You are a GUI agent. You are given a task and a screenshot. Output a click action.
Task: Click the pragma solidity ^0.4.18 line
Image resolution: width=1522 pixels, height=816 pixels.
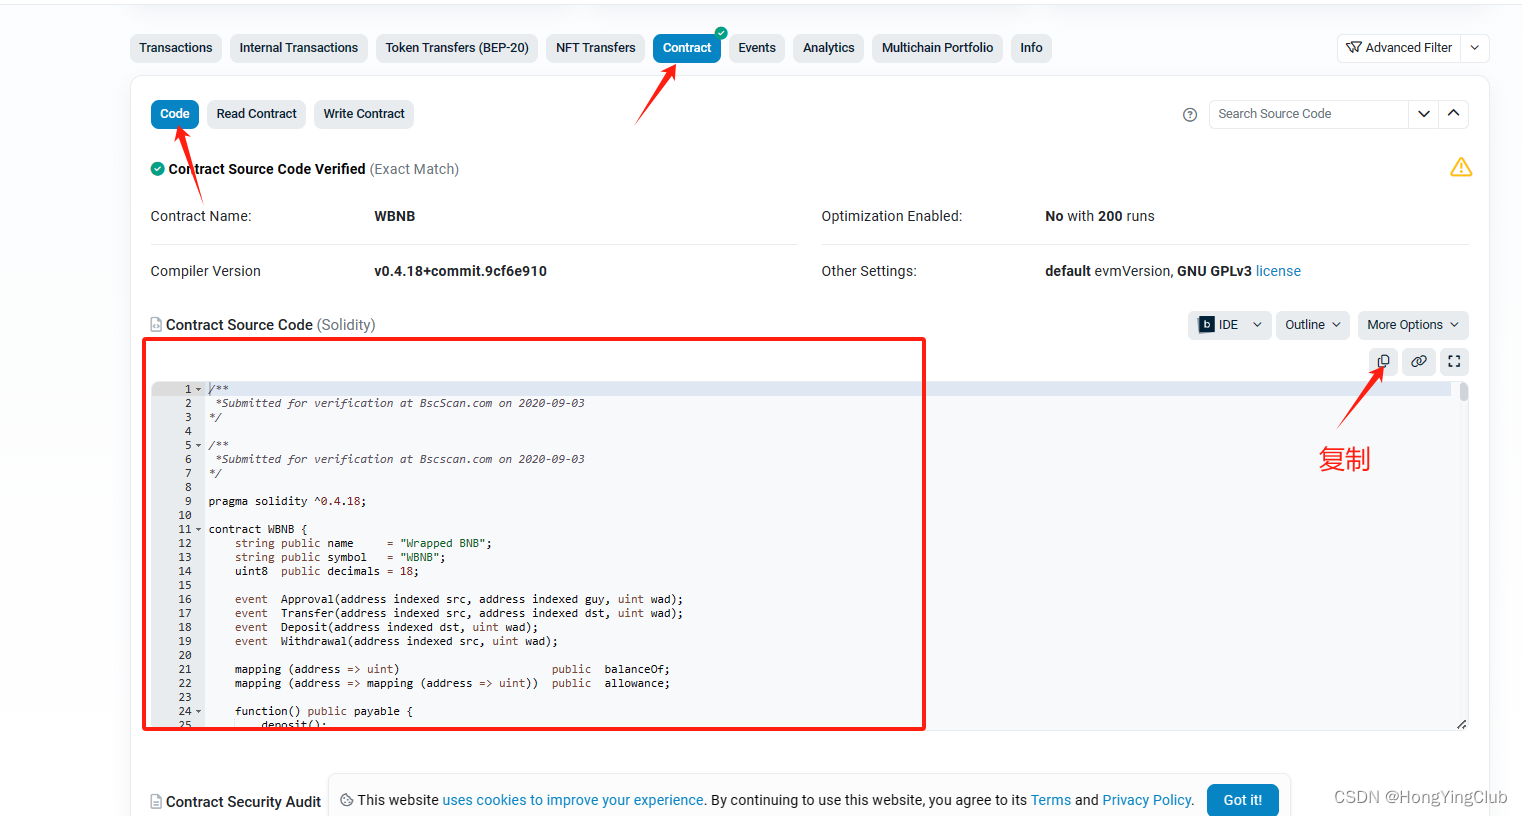287,501
